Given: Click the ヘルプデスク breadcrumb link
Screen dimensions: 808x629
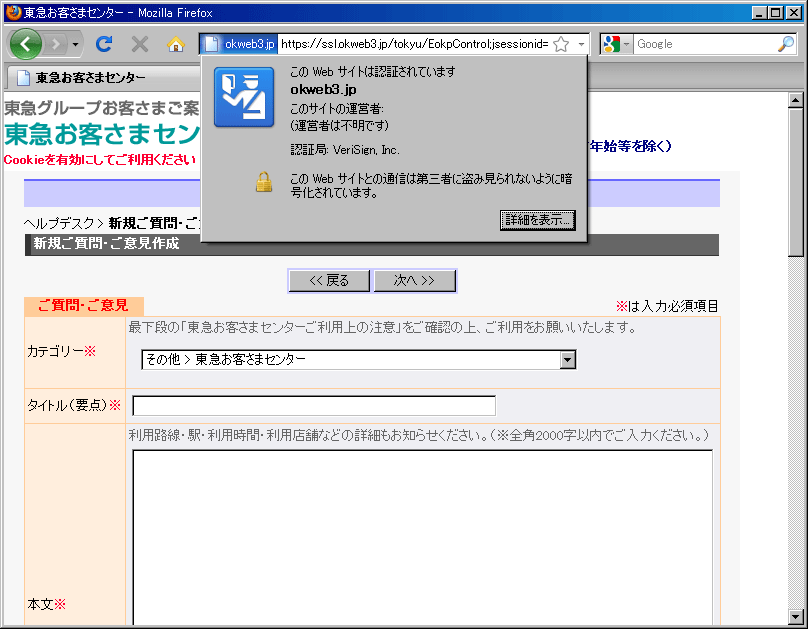Looking at the screenshot, I should [x=59, y=223].
